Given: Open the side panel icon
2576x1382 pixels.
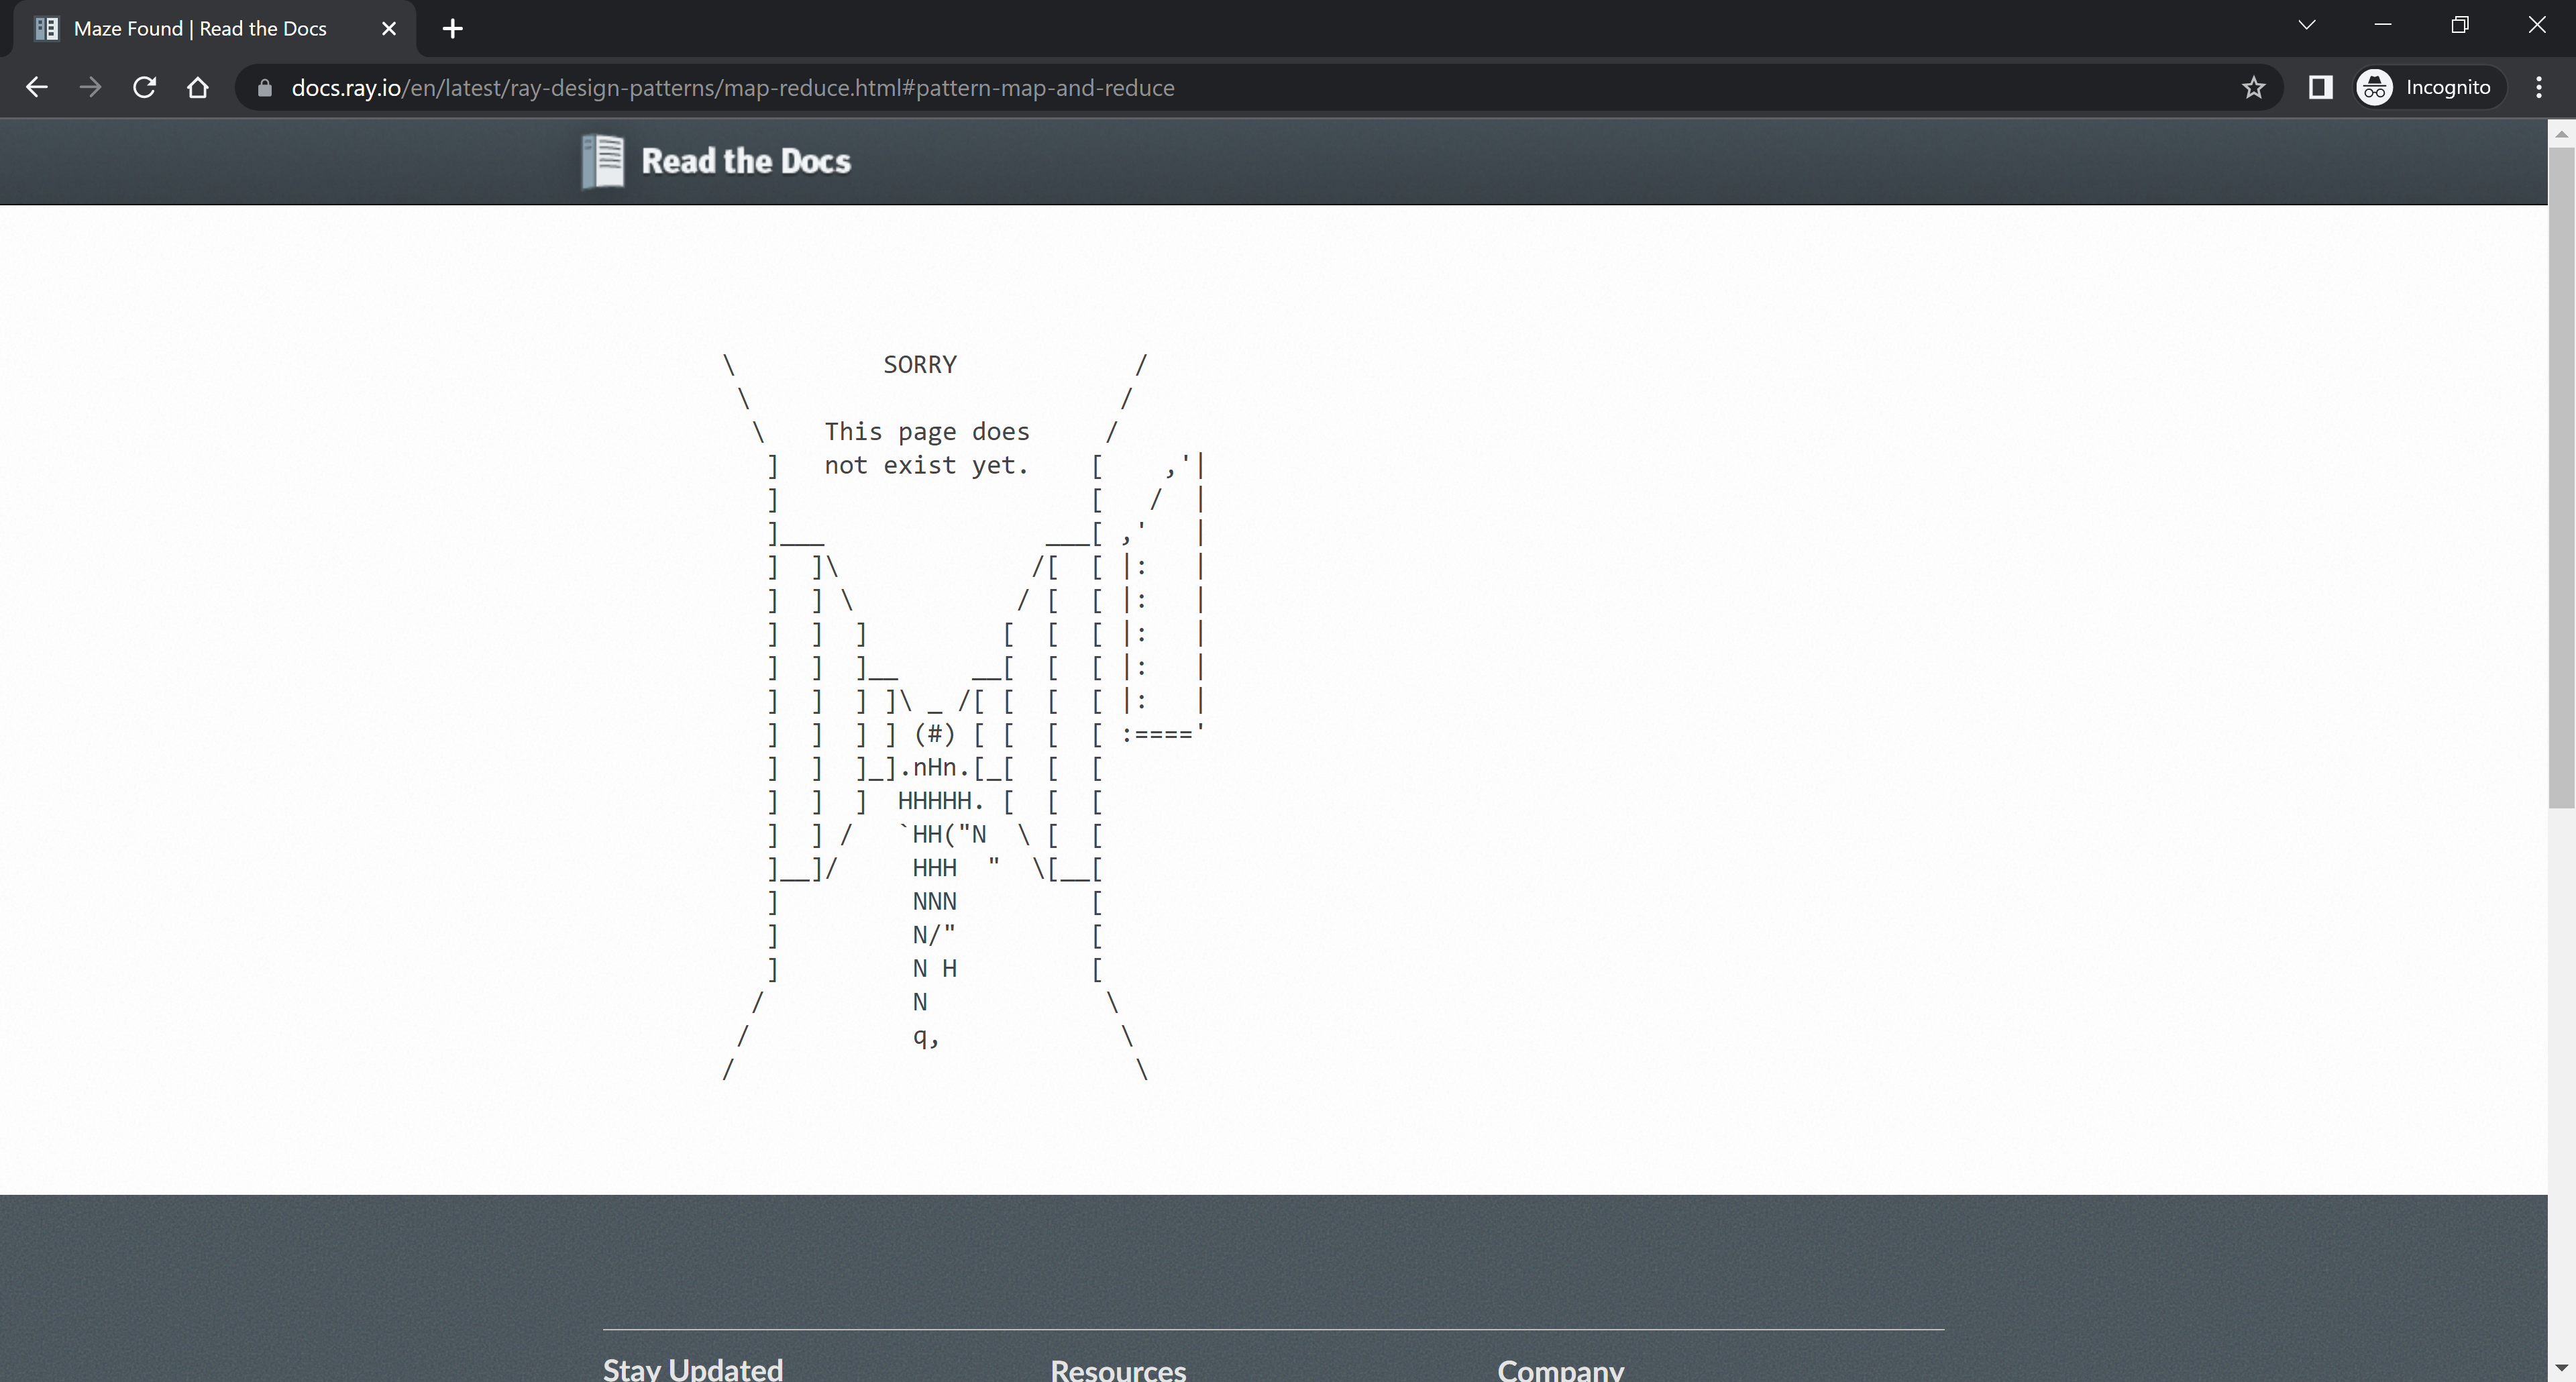Looking at the screenshot, I should click(x=2320, y=88).
